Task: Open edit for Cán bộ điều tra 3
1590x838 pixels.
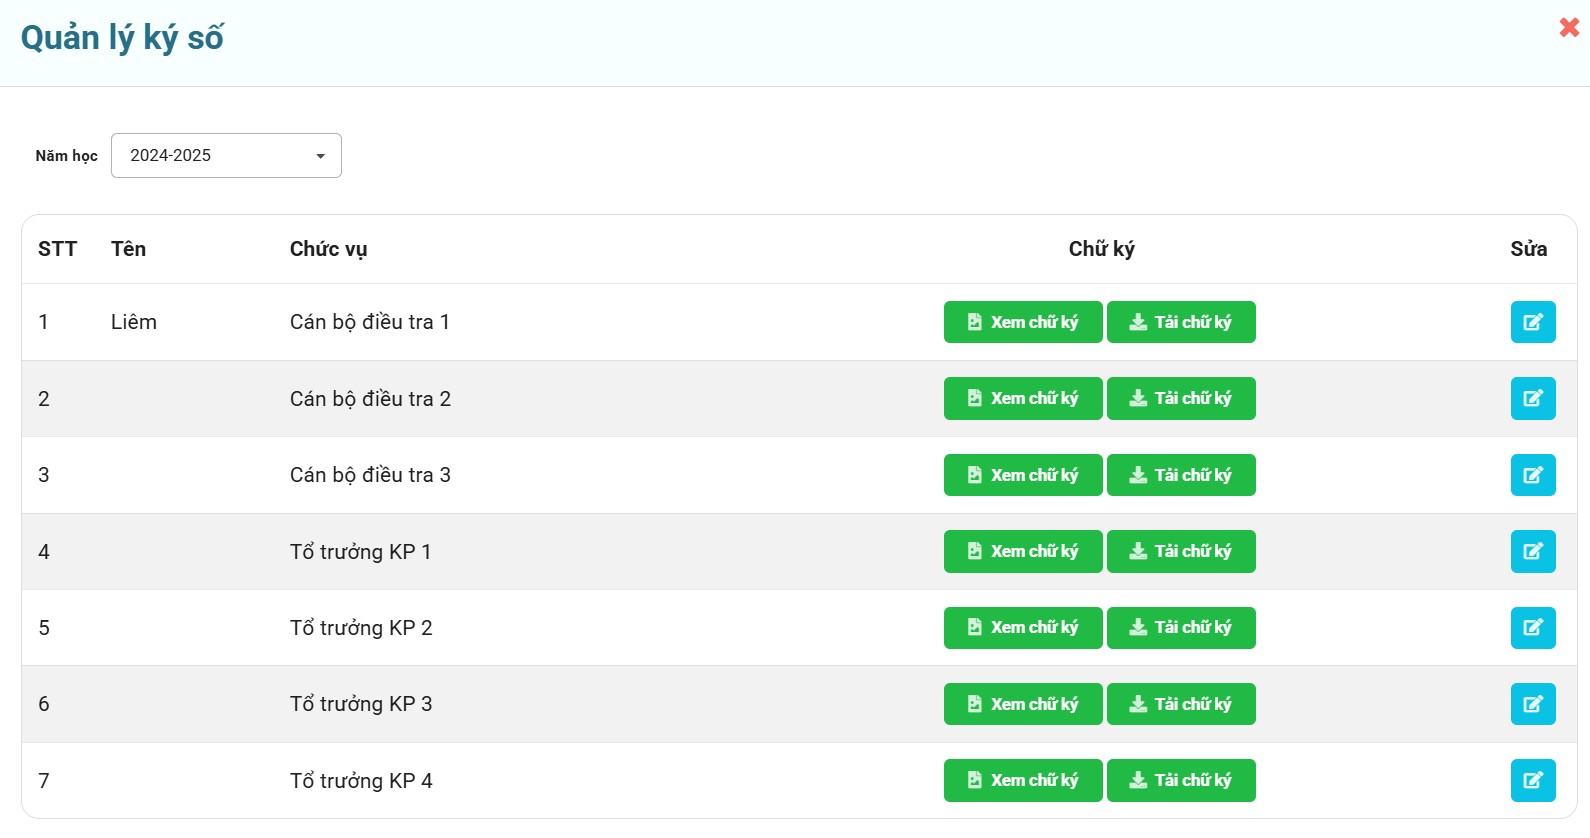Action: (x=1532, y=475)
